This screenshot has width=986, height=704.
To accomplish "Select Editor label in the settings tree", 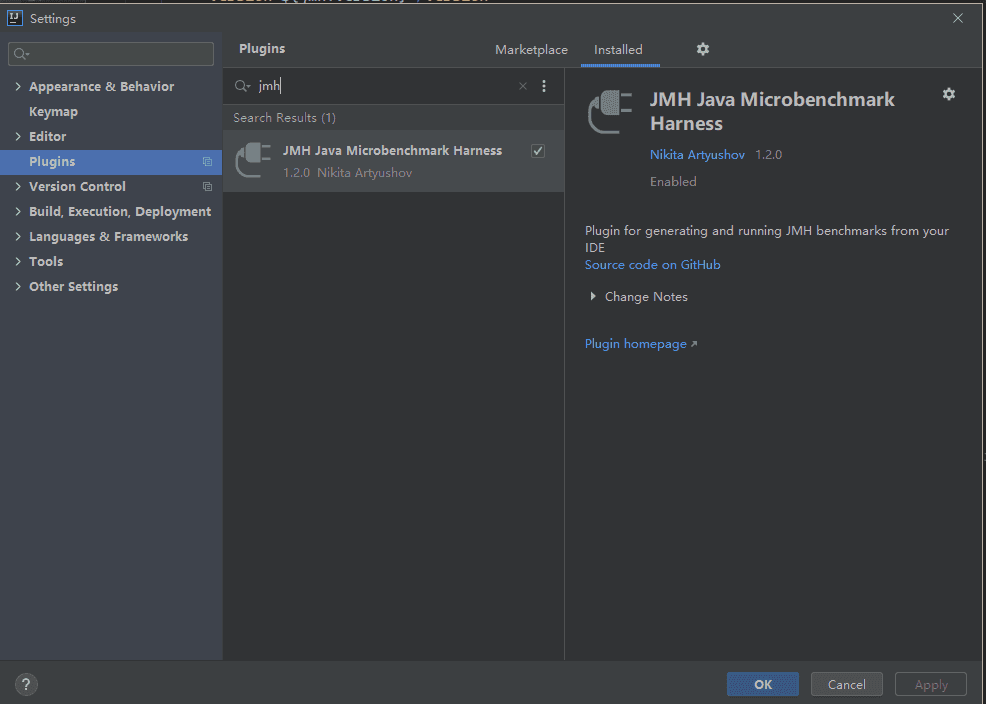I will click(47, 136).
